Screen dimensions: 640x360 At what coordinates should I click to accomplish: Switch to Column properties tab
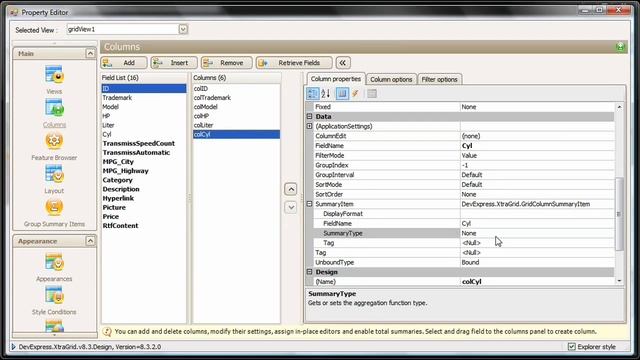336,79
